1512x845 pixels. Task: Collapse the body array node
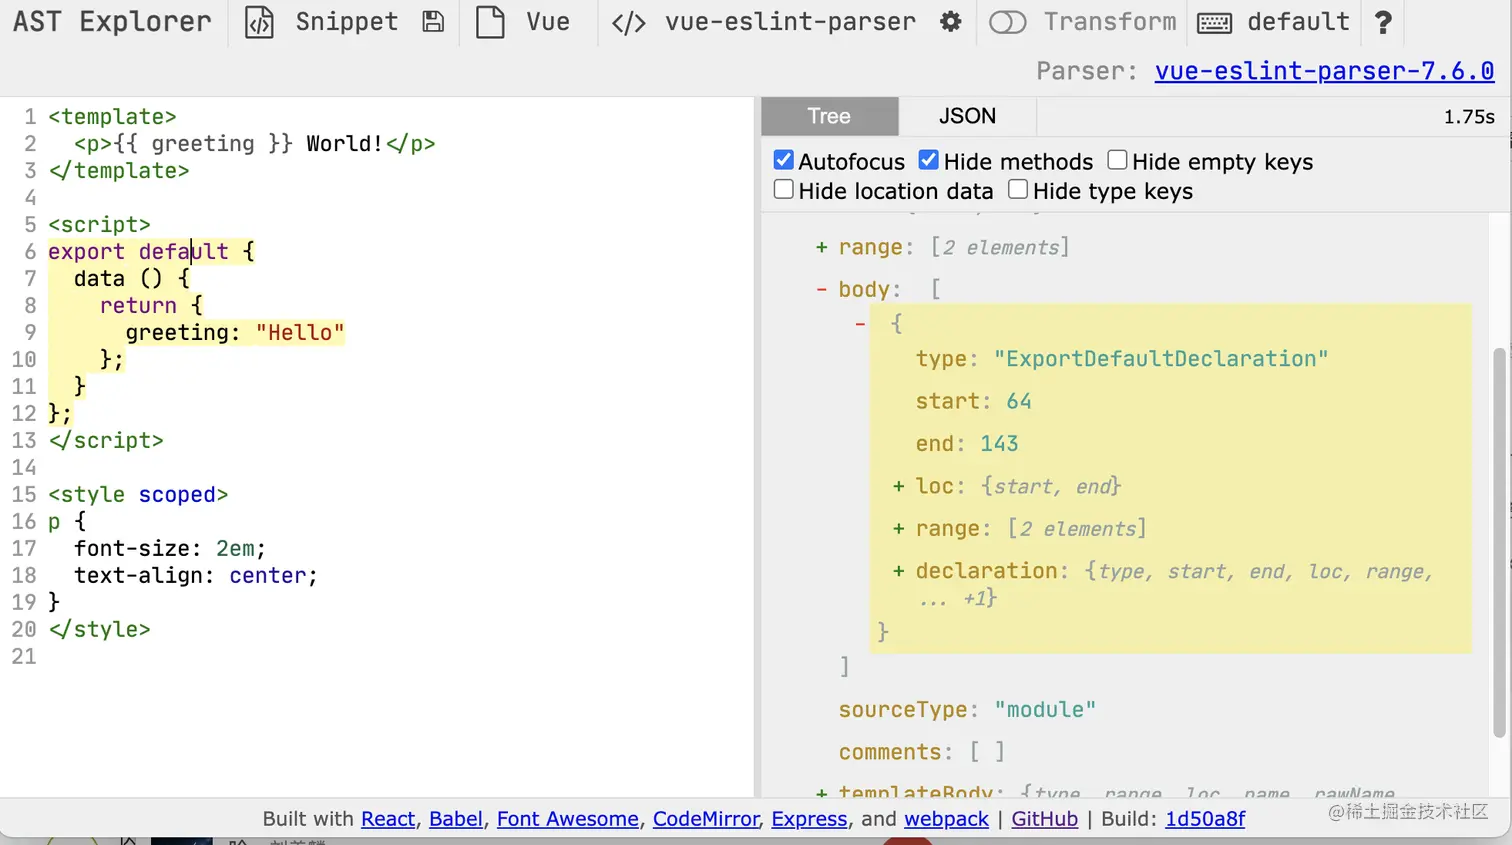(x=821, y=290)
